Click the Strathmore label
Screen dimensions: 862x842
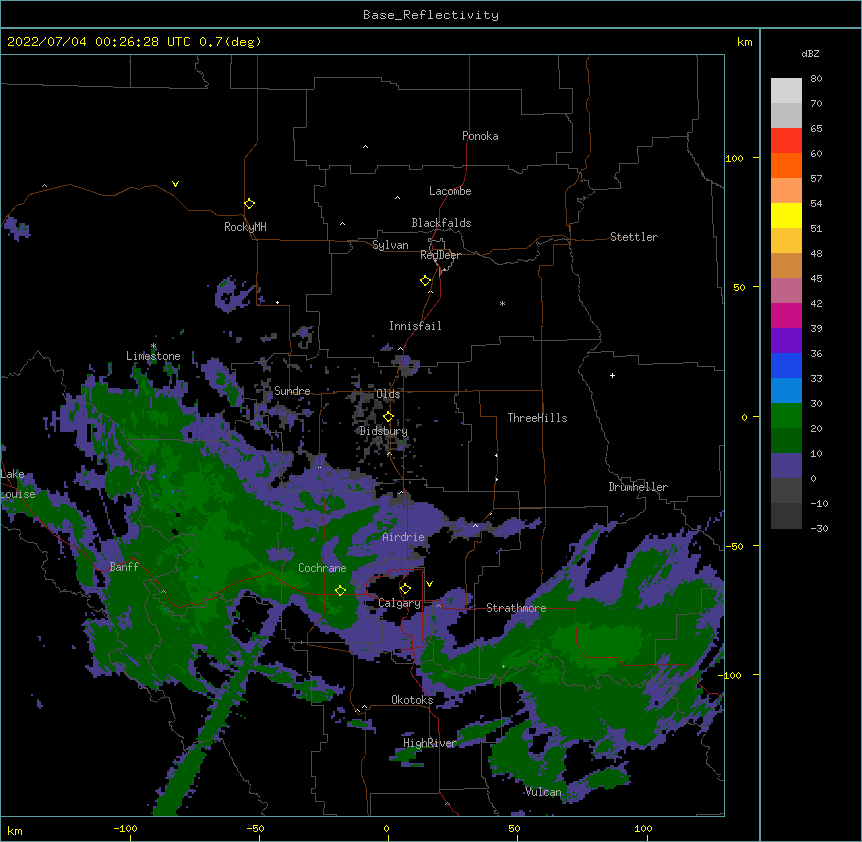[516, 608]
